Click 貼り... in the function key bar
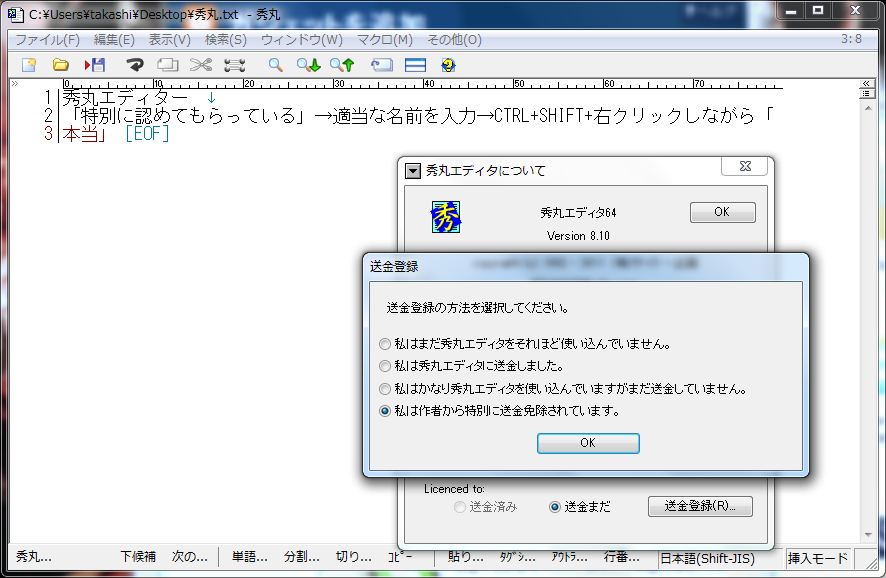The width and height of the screenshot is (886, 578). 466,557
